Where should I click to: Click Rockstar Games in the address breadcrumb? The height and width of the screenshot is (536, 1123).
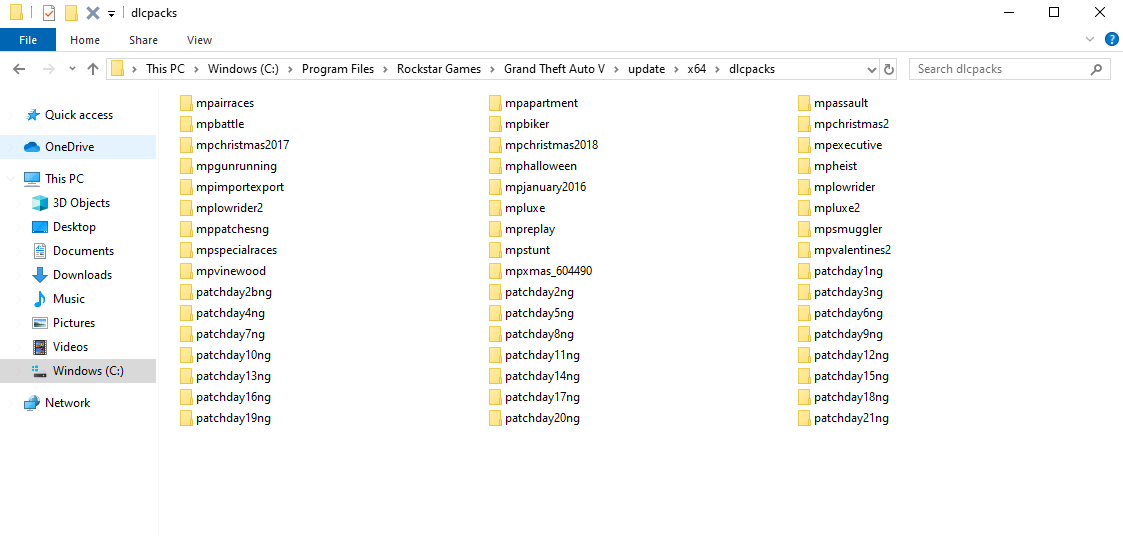(440, 70)
